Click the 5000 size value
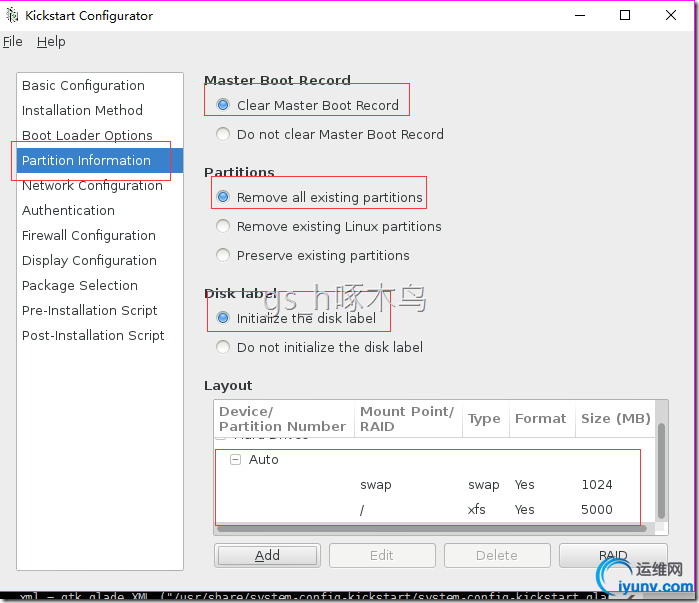This screenshot has width=699, height=603. pyautogui.click(x=597, y=509)
